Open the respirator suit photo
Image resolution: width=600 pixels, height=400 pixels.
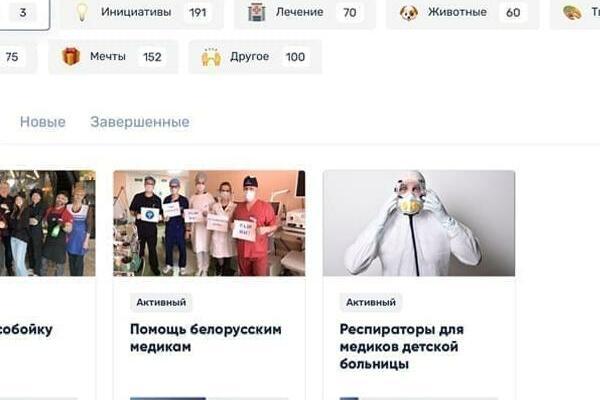[419, 223]
